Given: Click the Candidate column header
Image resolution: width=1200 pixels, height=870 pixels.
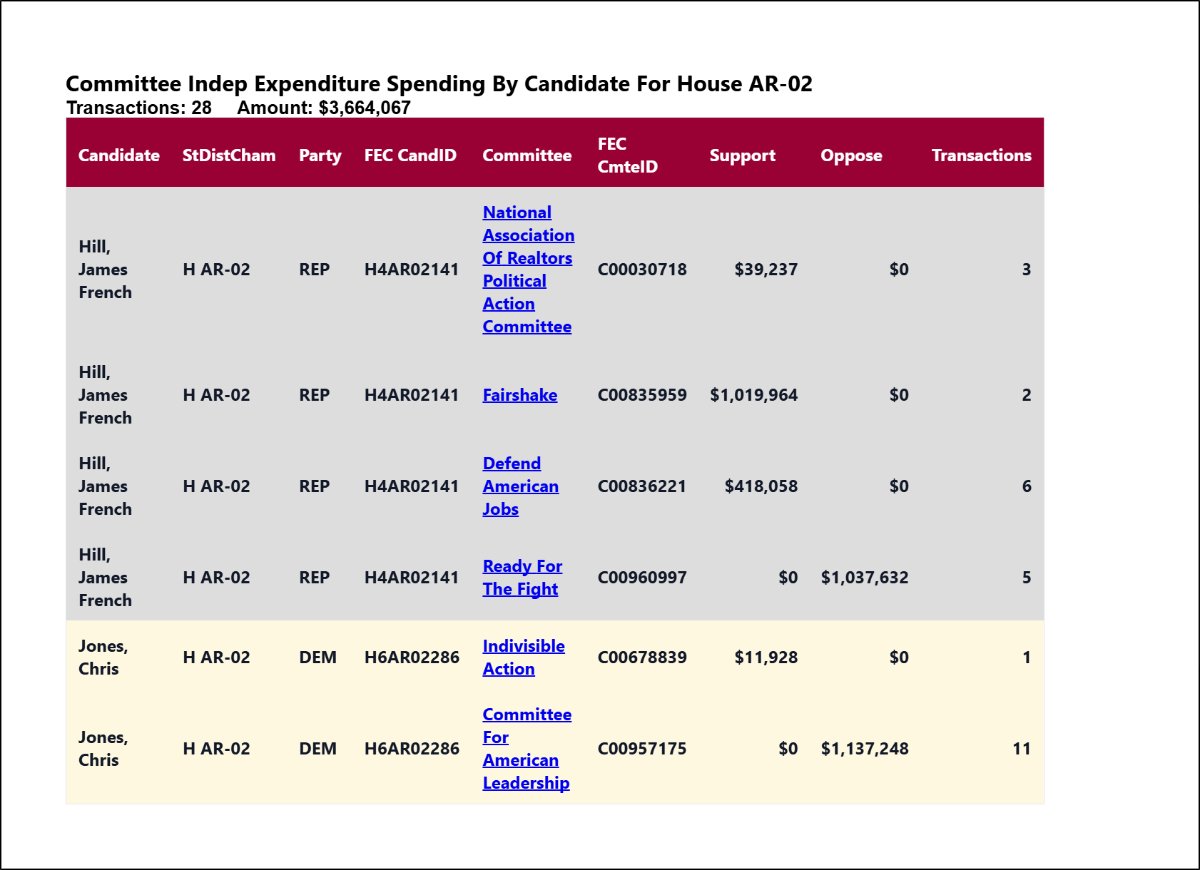Looking at the screenshot, I should (119, 155).
